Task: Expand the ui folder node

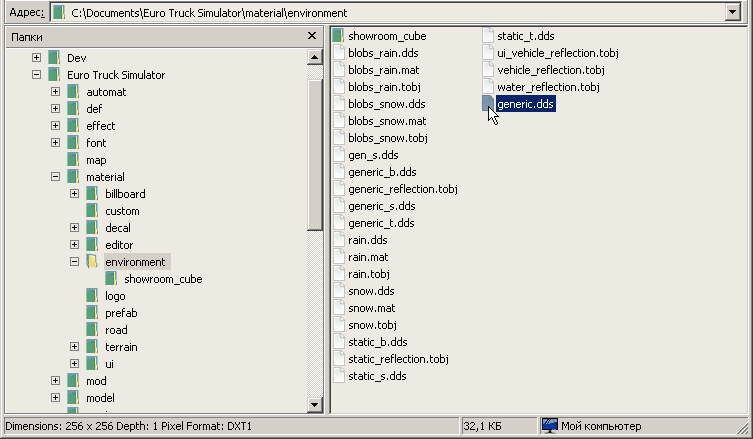Action: [x=74, y=364]
